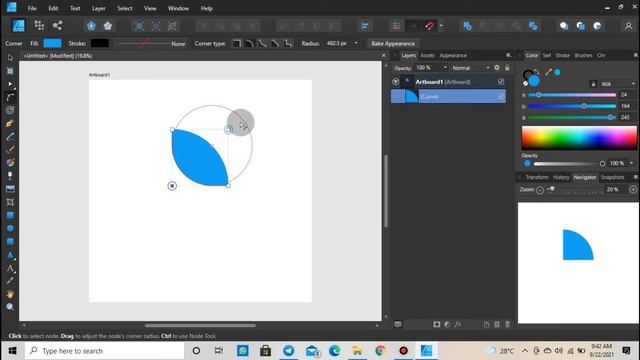Open the layer Opacity dropdown

pos(445,68)
